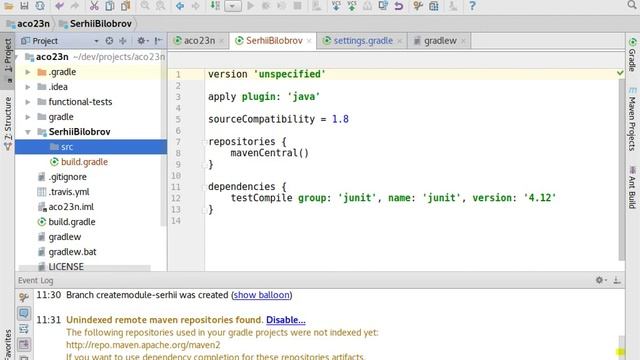
Task: Expand the functional-tests folder
Action: (x=28, y=102)
